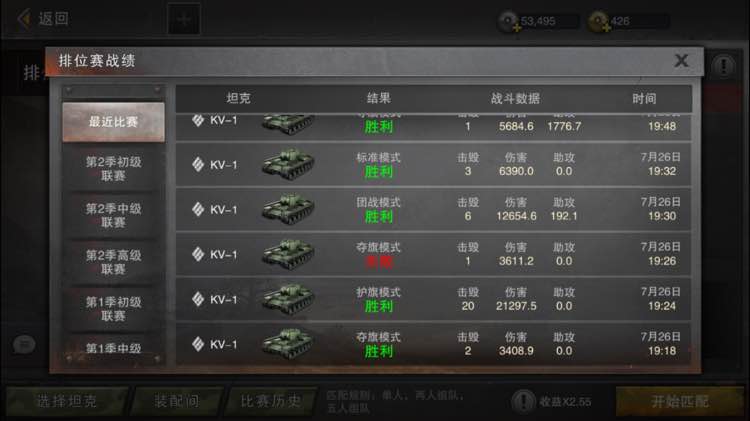Select the 最近比赛 tab
The width and height of the screenshot is (750, 421).
113,122
